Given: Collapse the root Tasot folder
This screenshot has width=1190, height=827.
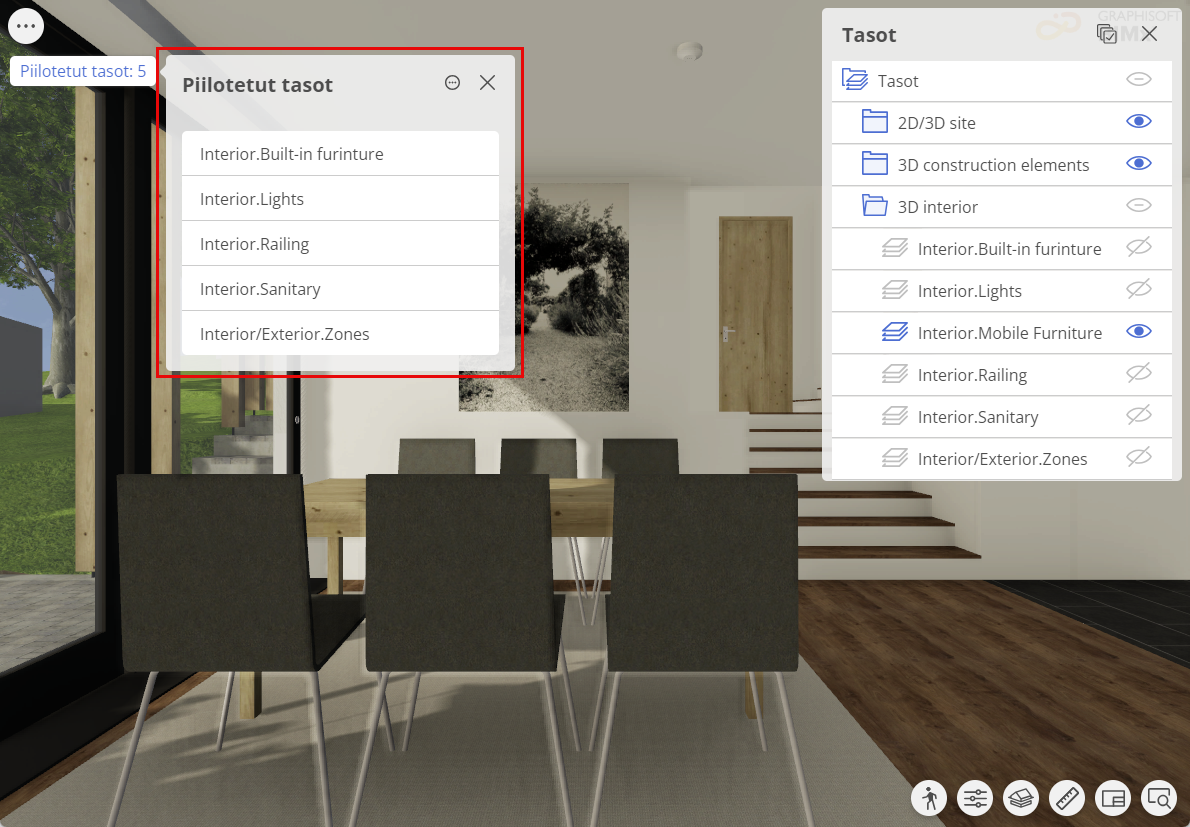Looking at the screenshot, I should 855,80.
